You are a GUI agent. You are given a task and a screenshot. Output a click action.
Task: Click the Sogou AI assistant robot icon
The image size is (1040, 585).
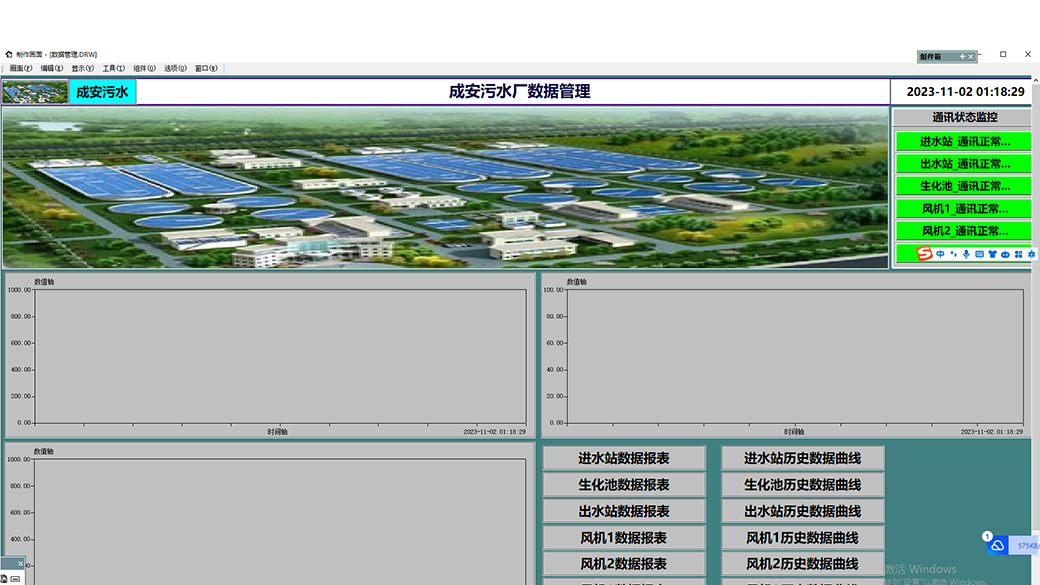1006,254
